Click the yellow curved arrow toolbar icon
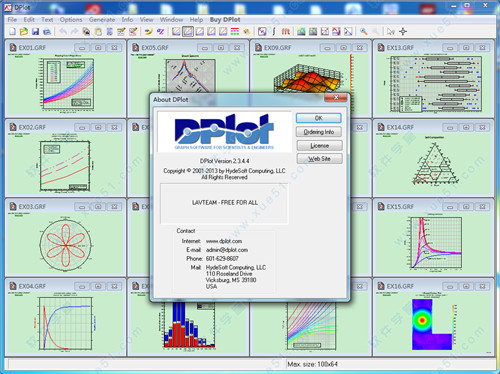The width and height of the screenshot is (500, 374). coord(148,31)
